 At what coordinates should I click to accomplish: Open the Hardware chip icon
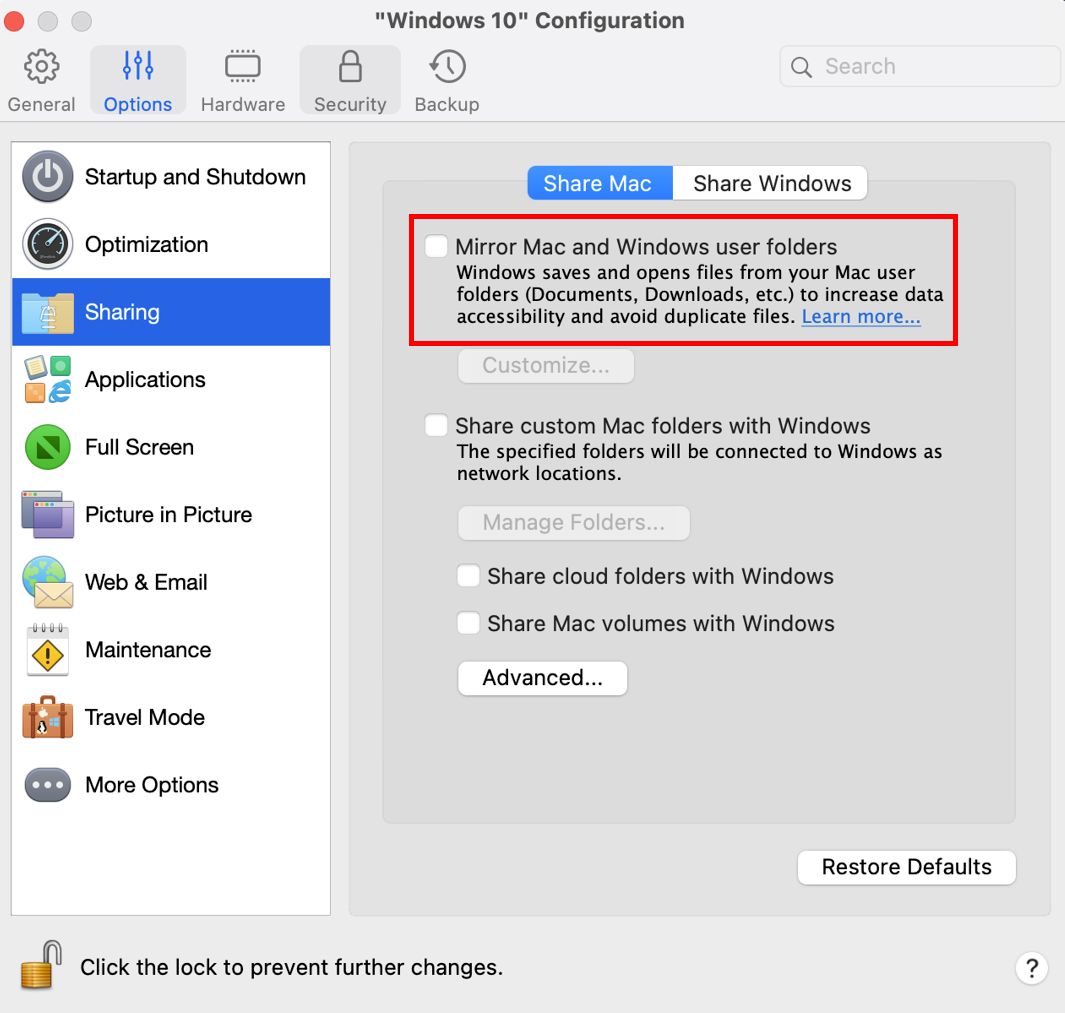tap(242, 67)
